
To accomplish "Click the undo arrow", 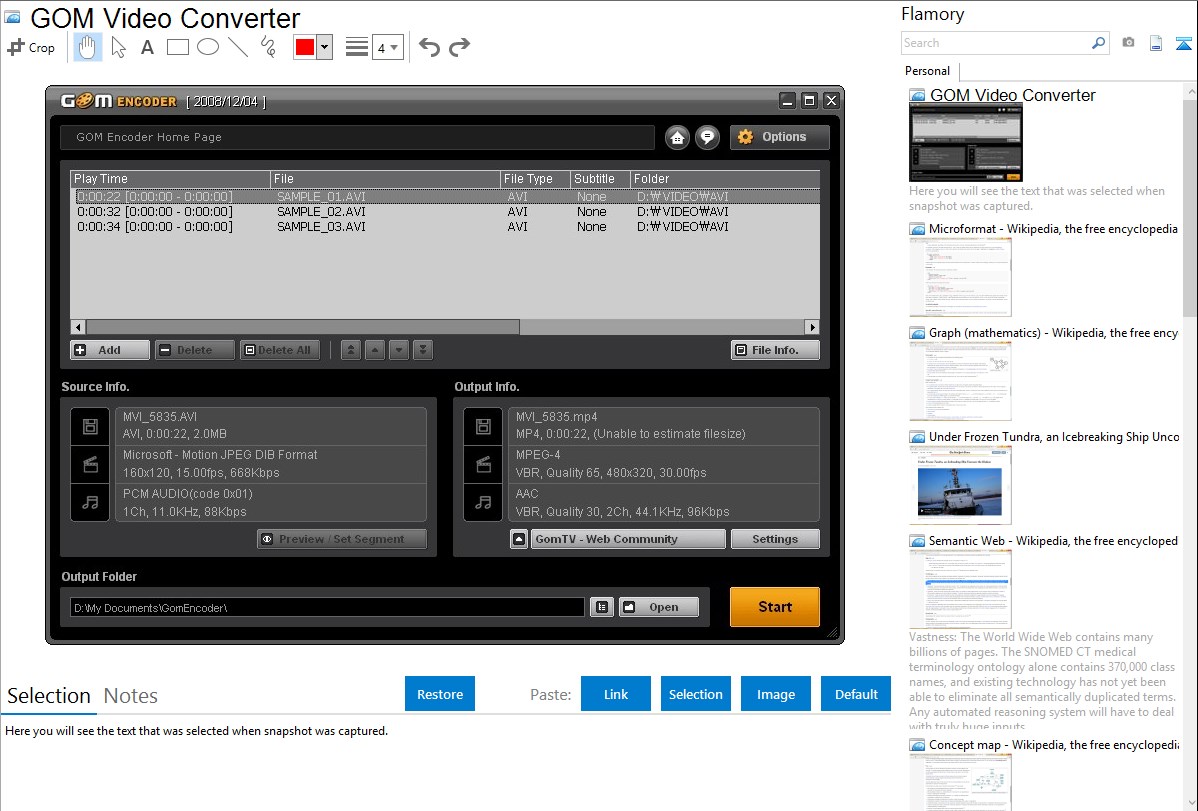I will [429, 47].
